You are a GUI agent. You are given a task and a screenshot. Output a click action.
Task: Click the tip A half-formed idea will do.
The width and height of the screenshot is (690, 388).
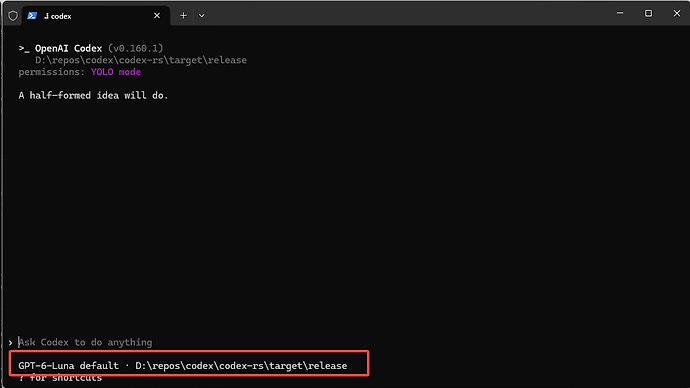[x=93, y=95]
